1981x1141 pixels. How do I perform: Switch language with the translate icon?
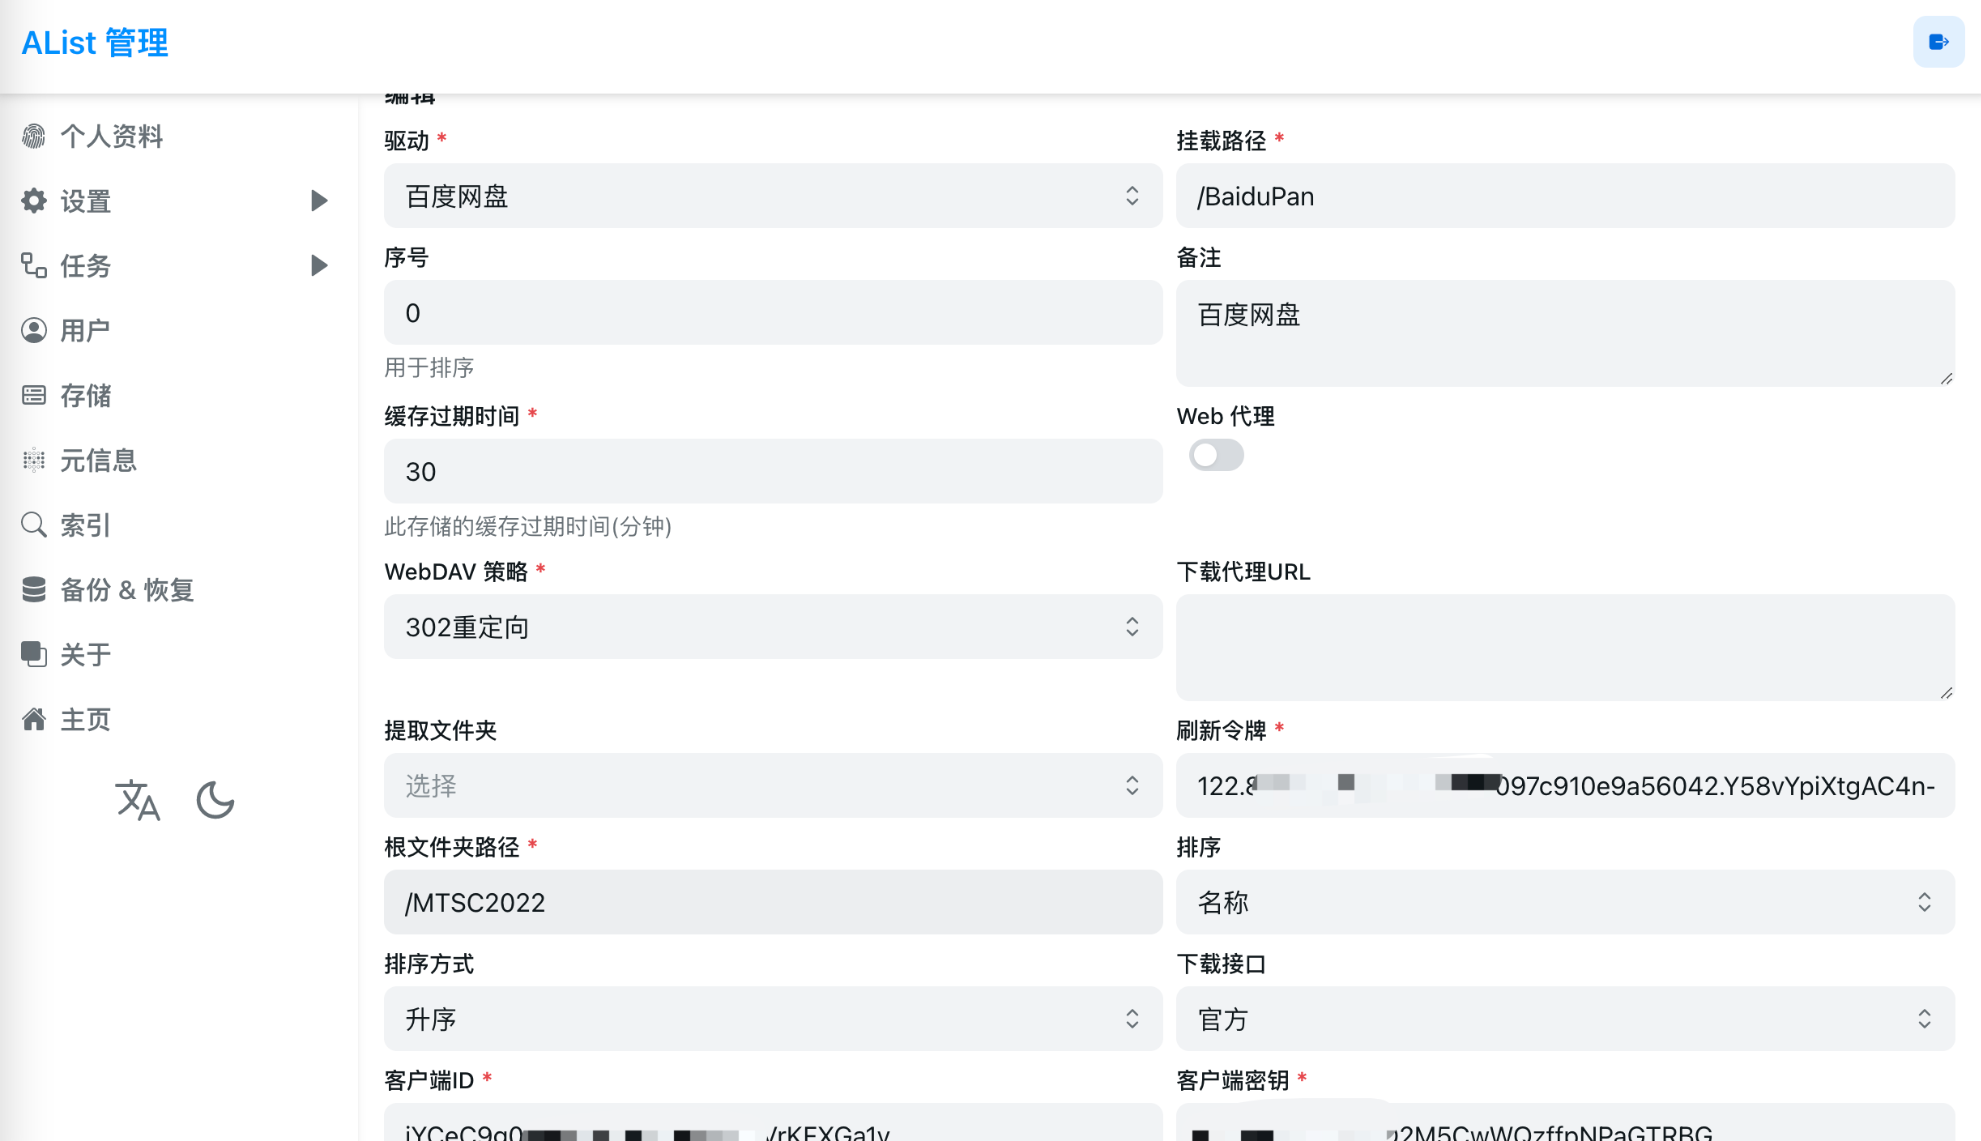pyautogui.click(x=139, y=801)
